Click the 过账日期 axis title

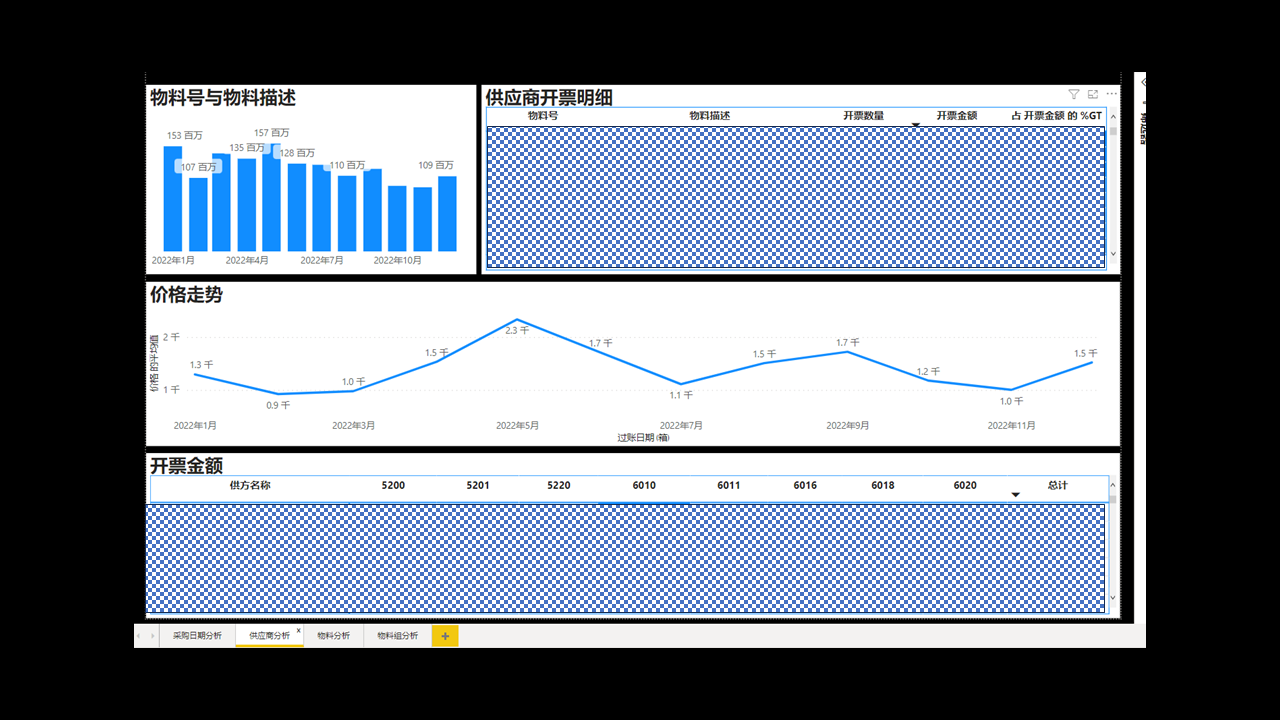(x=643, y=438)
